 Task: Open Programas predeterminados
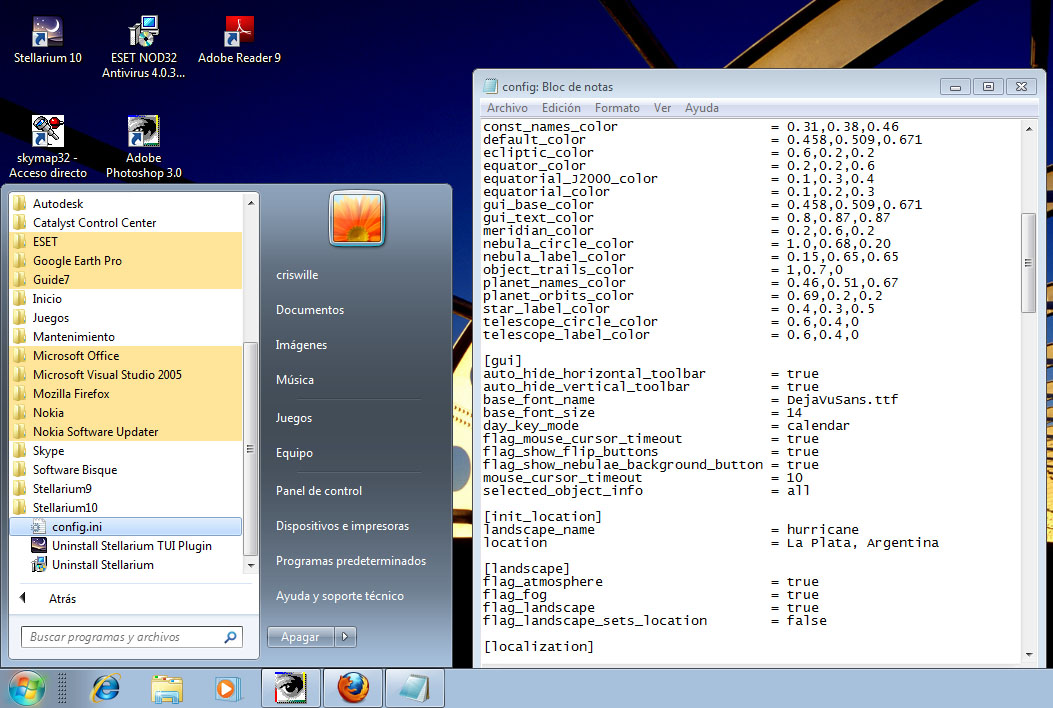[x=351, y=561]
